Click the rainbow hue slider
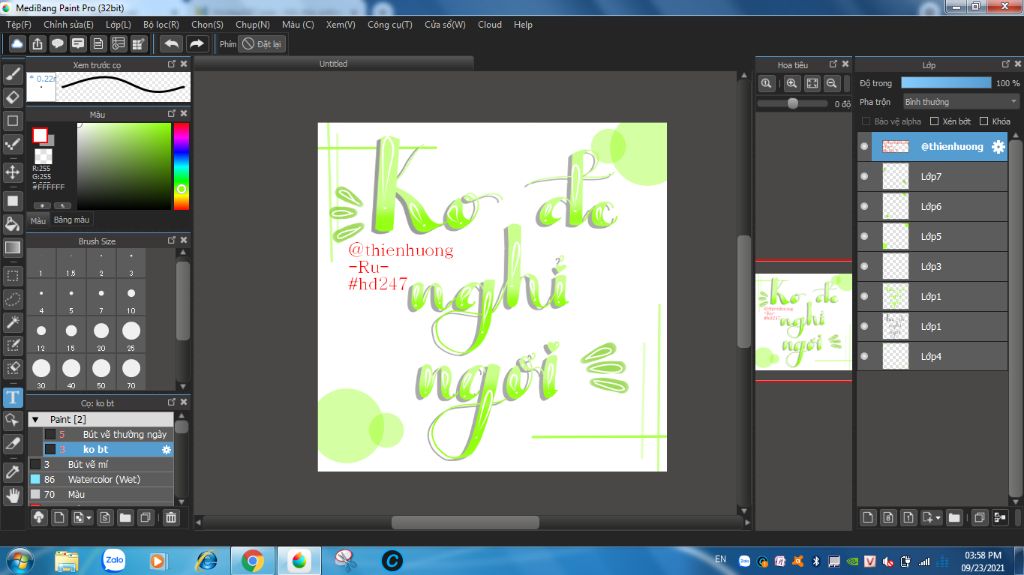The height and width of the screenshot is (575, 1024). pyautogui.click(x=181, y=167)
